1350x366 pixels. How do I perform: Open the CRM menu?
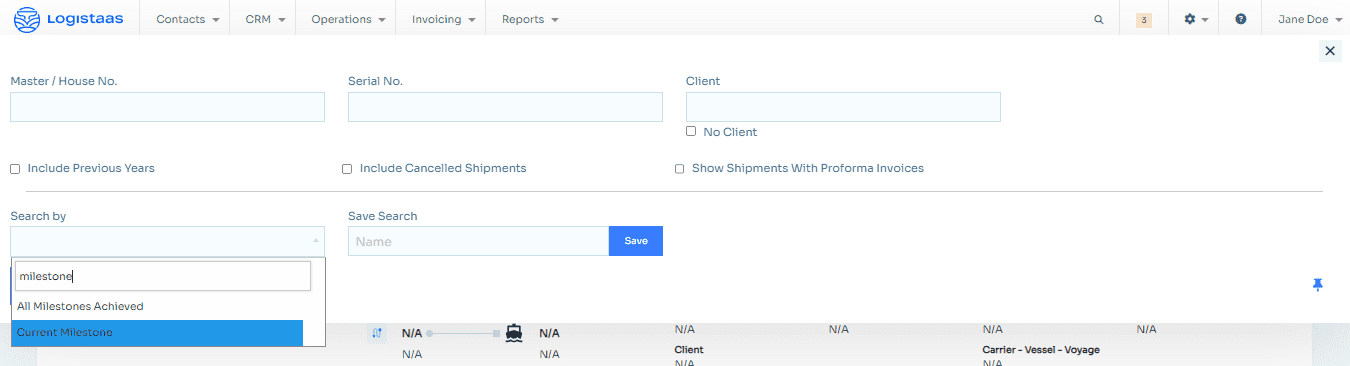click(x=264, y=19)
